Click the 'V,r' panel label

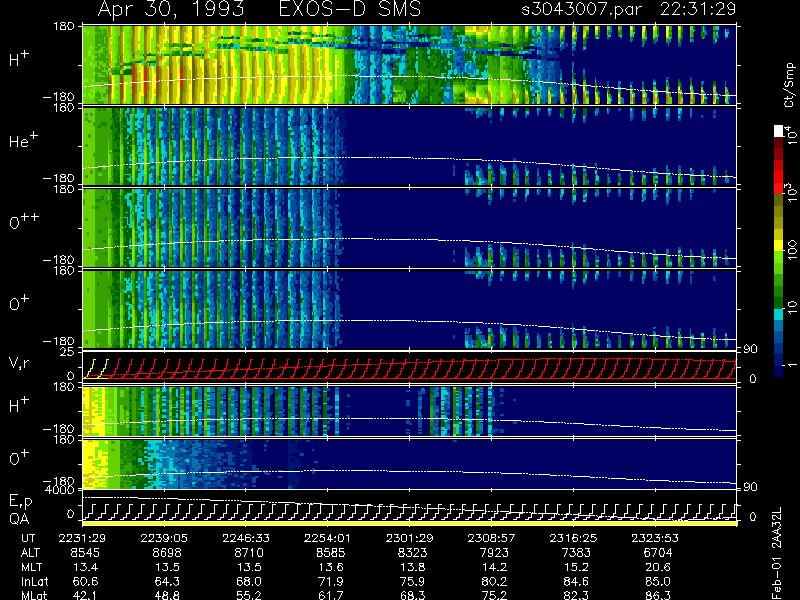click(19, 363)
